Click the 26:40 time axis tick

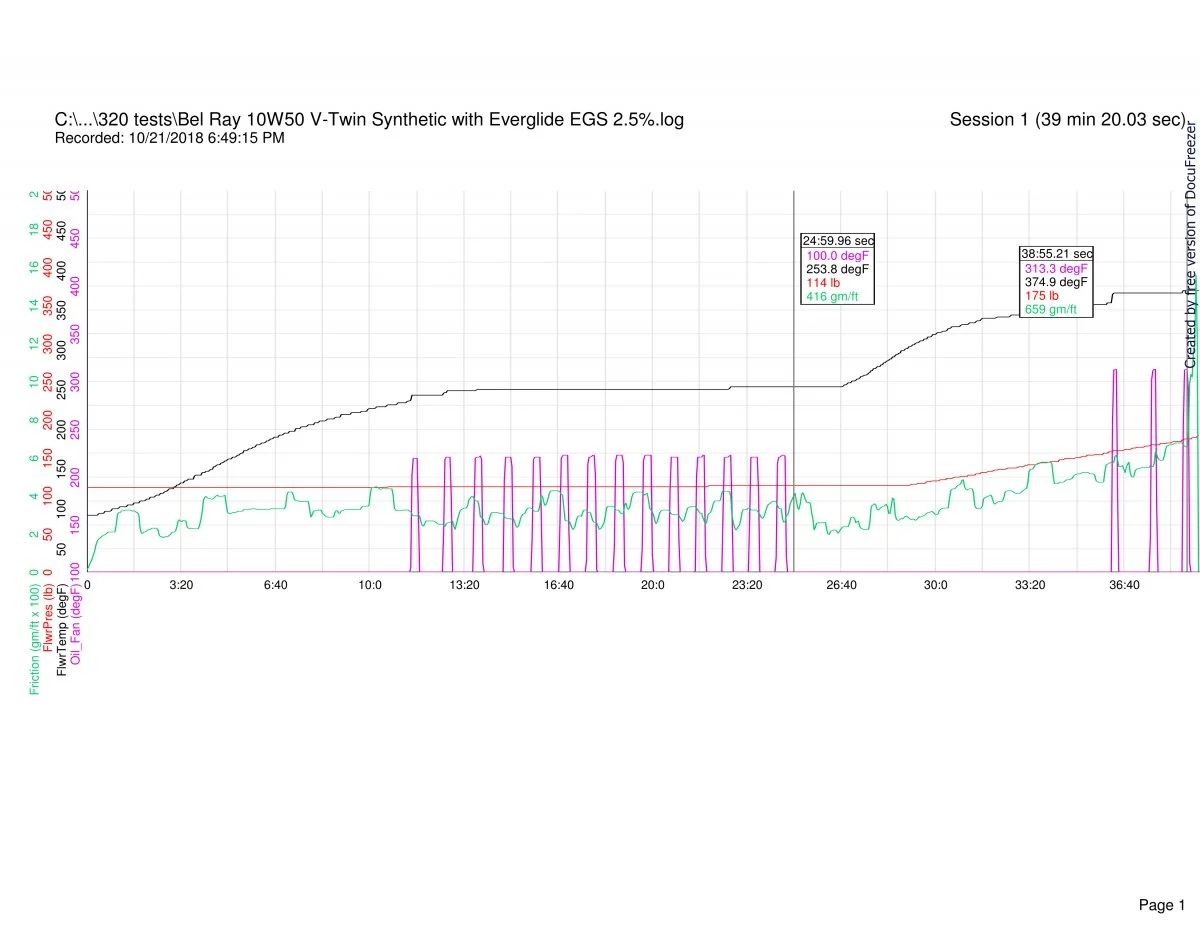(841, 585)
